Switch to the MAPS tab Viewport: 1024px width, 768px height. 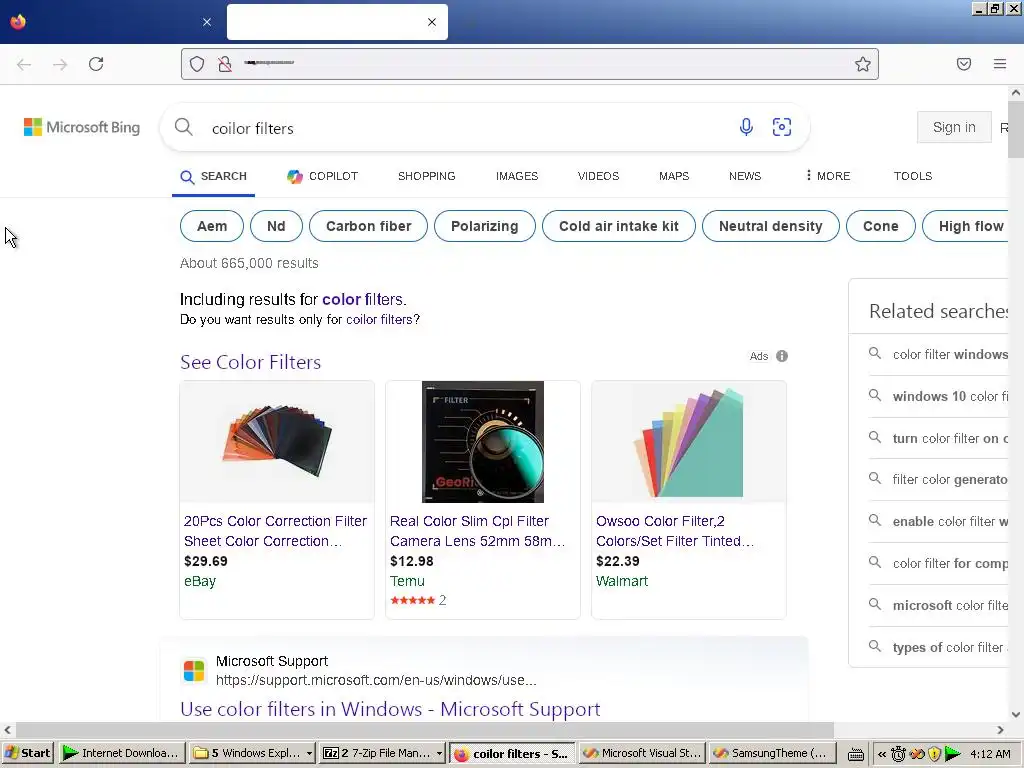tap(674, 176)
